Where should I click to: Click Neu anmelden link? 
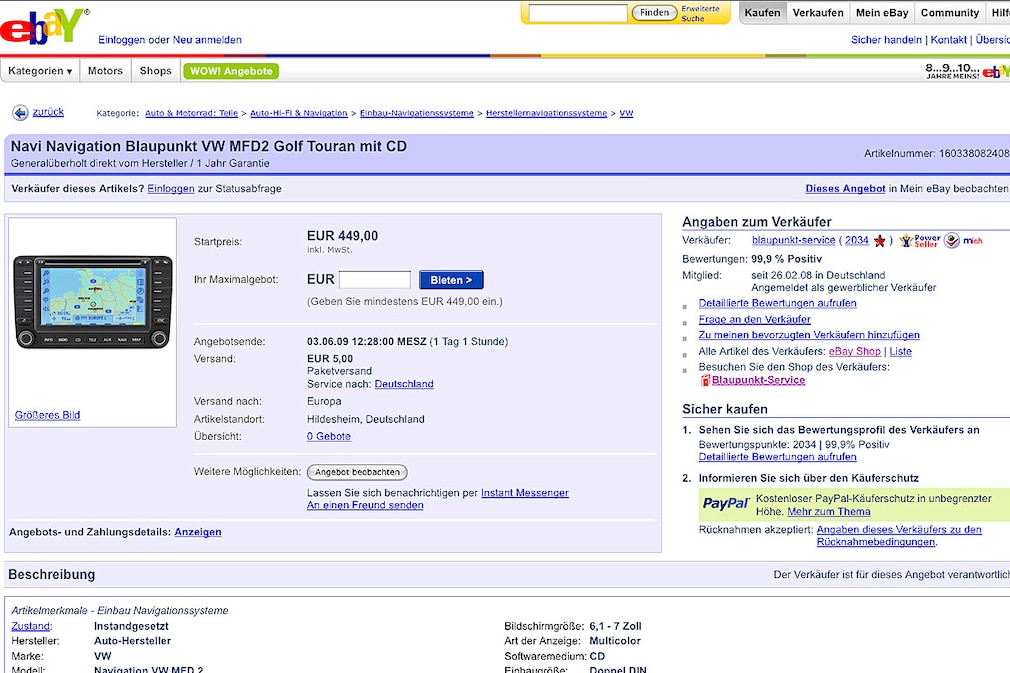(x=207, y=40)
